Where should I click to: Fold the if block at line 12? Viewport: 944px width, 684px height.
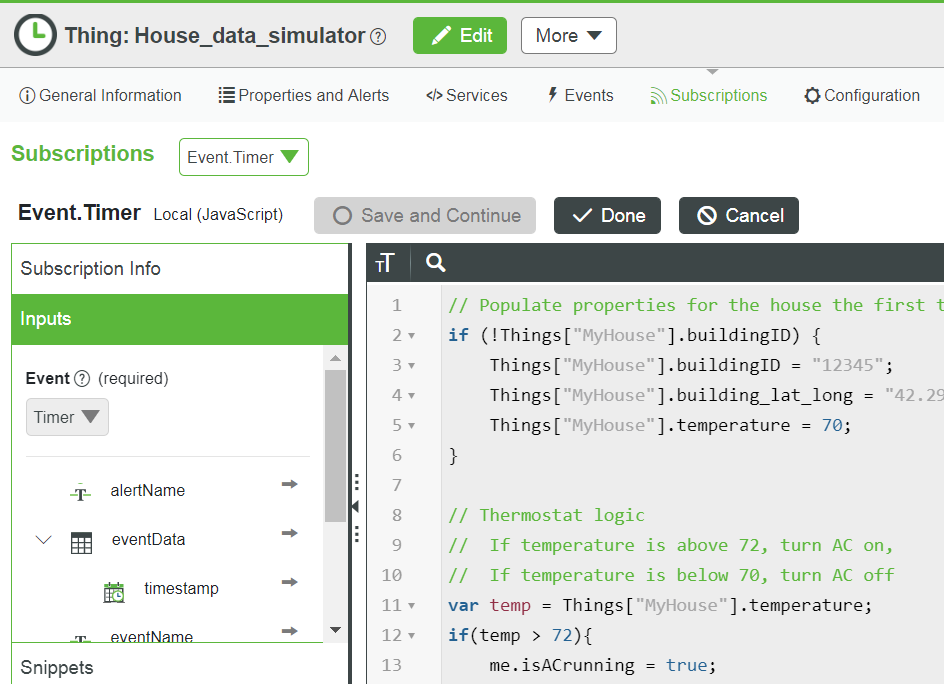point(412,636)
